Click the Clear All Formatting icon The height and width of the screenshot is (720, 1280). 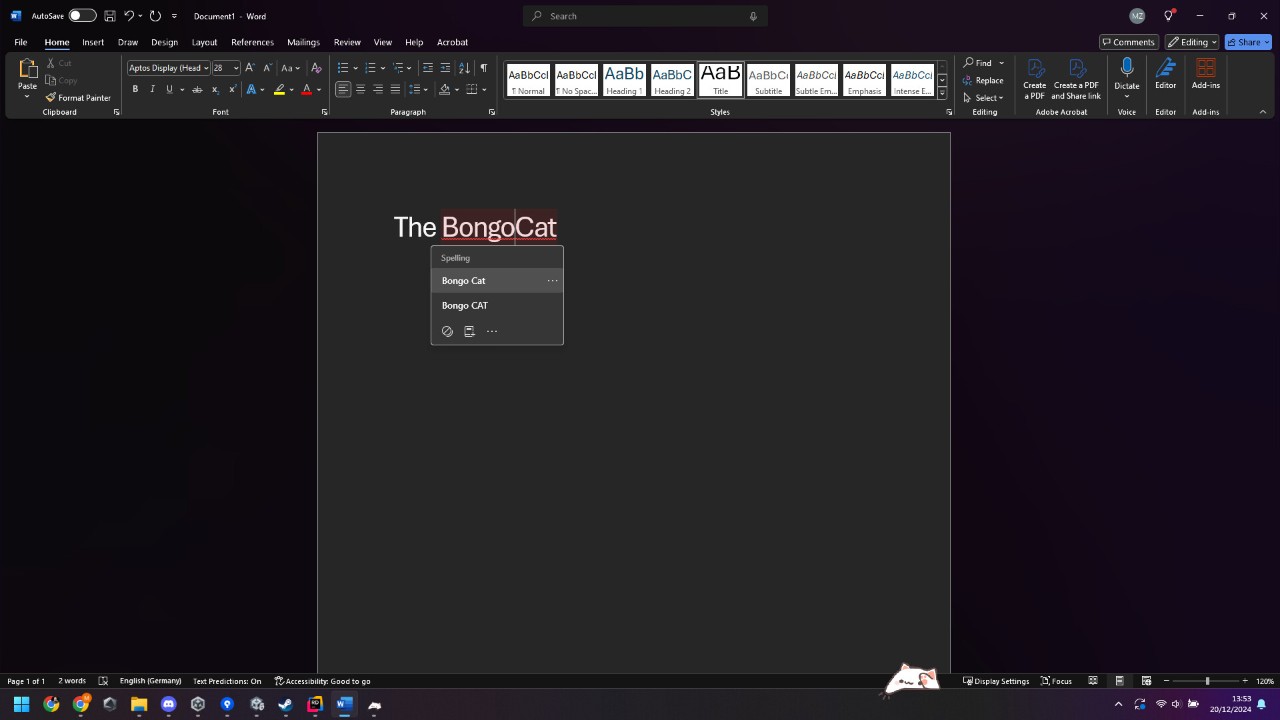[316, 68]
